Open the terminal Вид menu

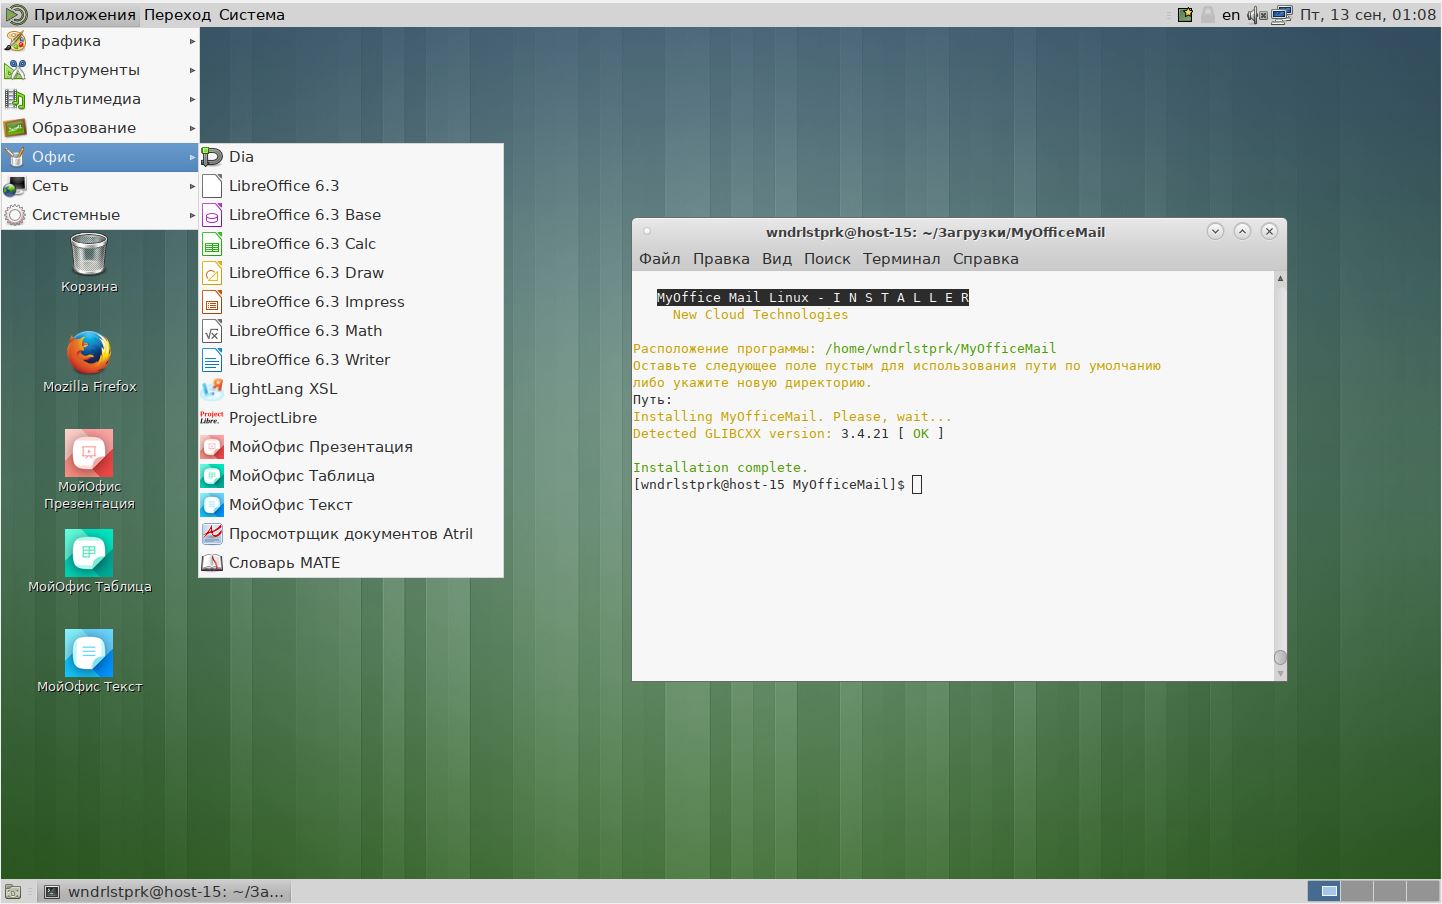(x=777, y=259)
